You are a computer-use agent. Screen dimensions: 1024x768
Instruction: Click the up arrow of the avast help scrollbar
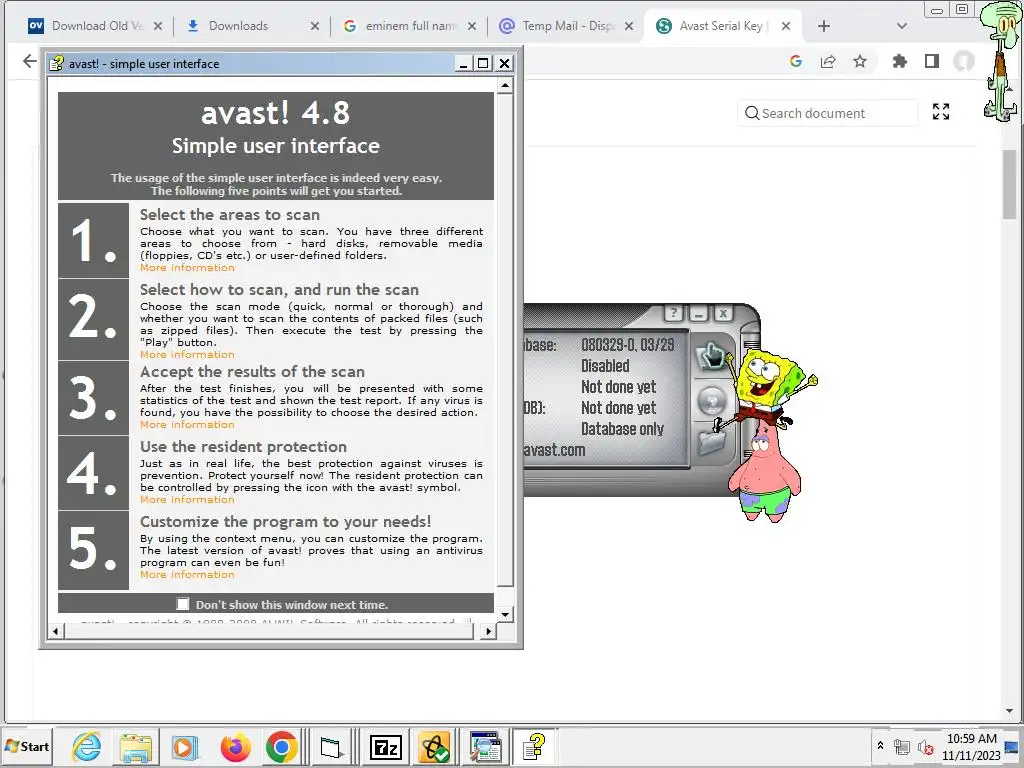pyautogui.click(x=505, y=86)
